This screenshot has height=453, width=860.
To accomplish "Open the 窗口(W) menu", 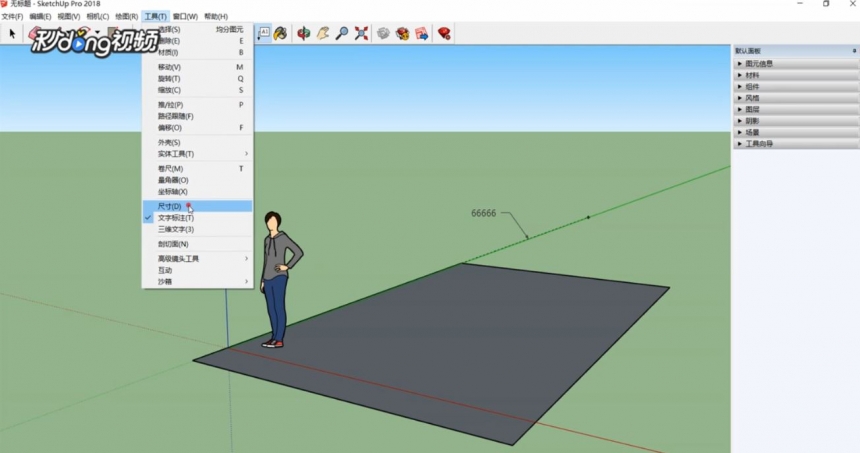I will (x=185, y=17).
